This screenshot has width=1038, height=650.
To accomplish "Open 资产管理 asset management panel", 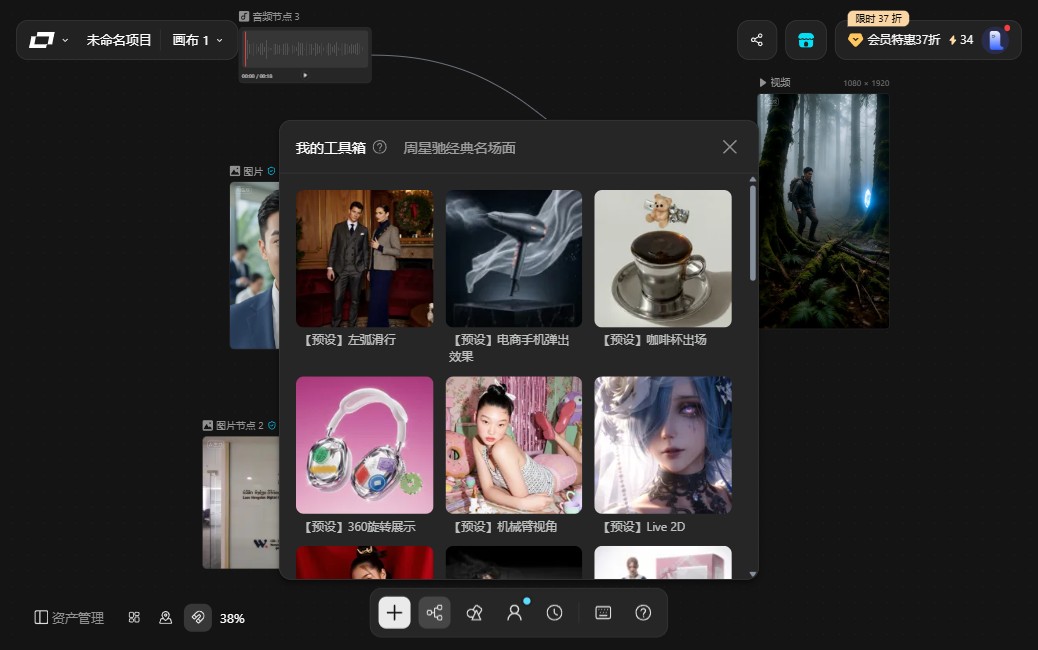I will 69,618.
